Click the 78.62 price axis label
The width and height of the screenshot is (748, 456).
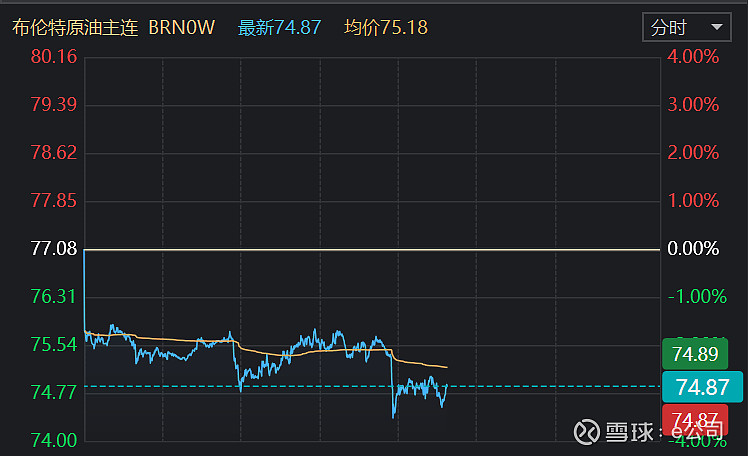pos(54,153)
